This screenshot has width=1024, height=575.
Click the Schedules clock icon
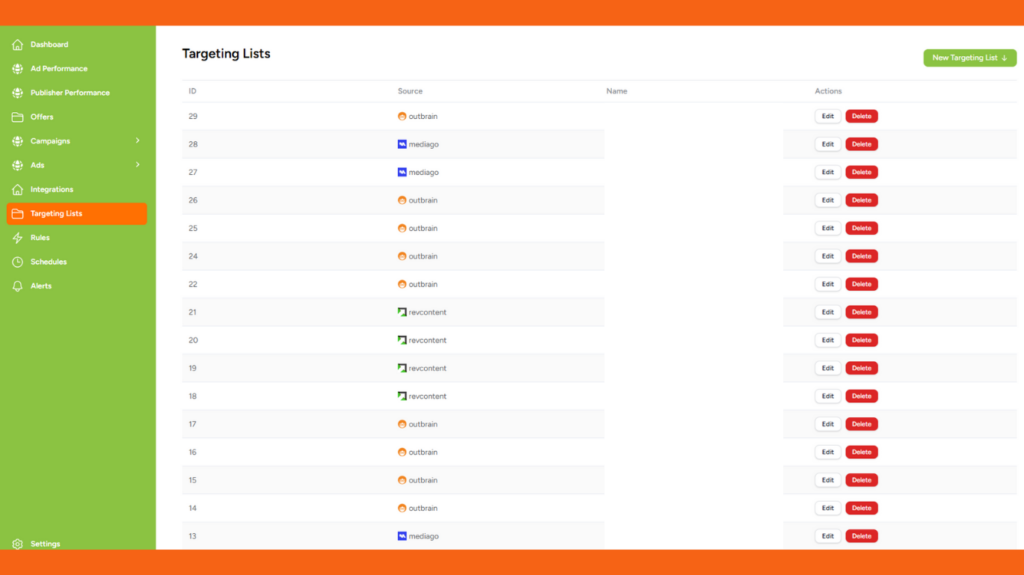(x=17, y=262)
